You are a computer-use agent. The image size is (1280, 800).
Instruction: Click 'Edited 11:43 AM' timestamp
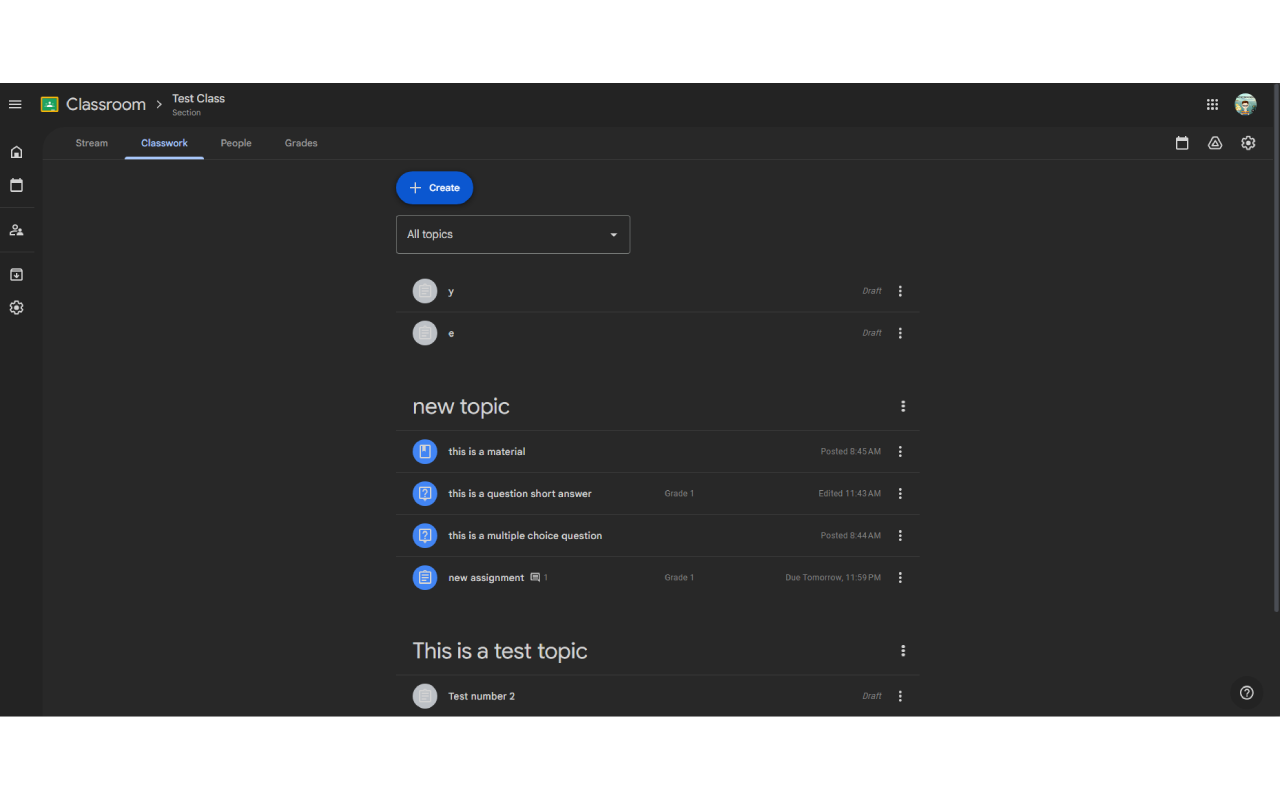point(850,494)
